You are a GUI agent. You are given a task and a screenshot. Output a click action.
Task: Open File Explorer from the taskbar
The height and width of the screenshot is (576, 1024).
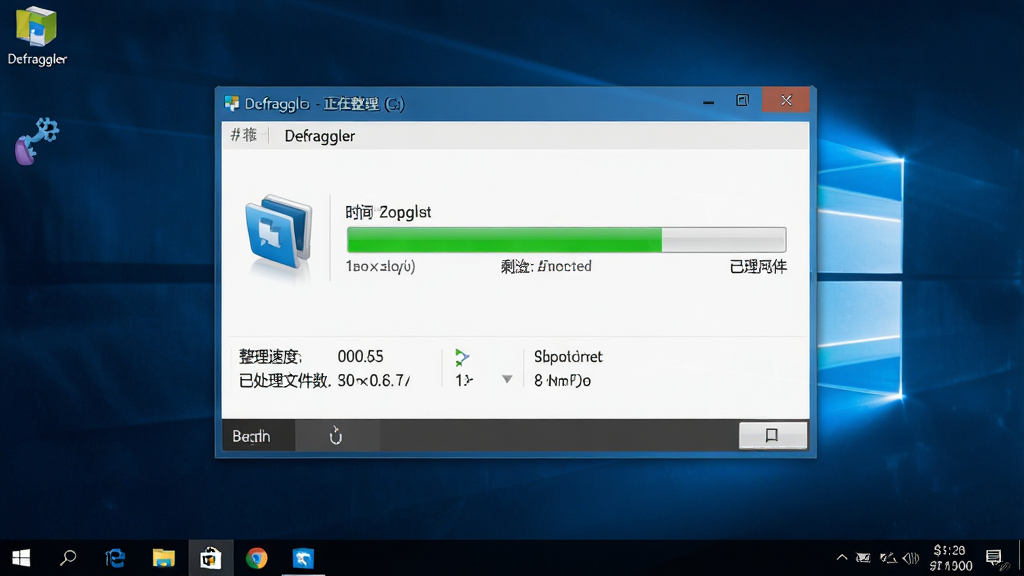coord(163,558)
